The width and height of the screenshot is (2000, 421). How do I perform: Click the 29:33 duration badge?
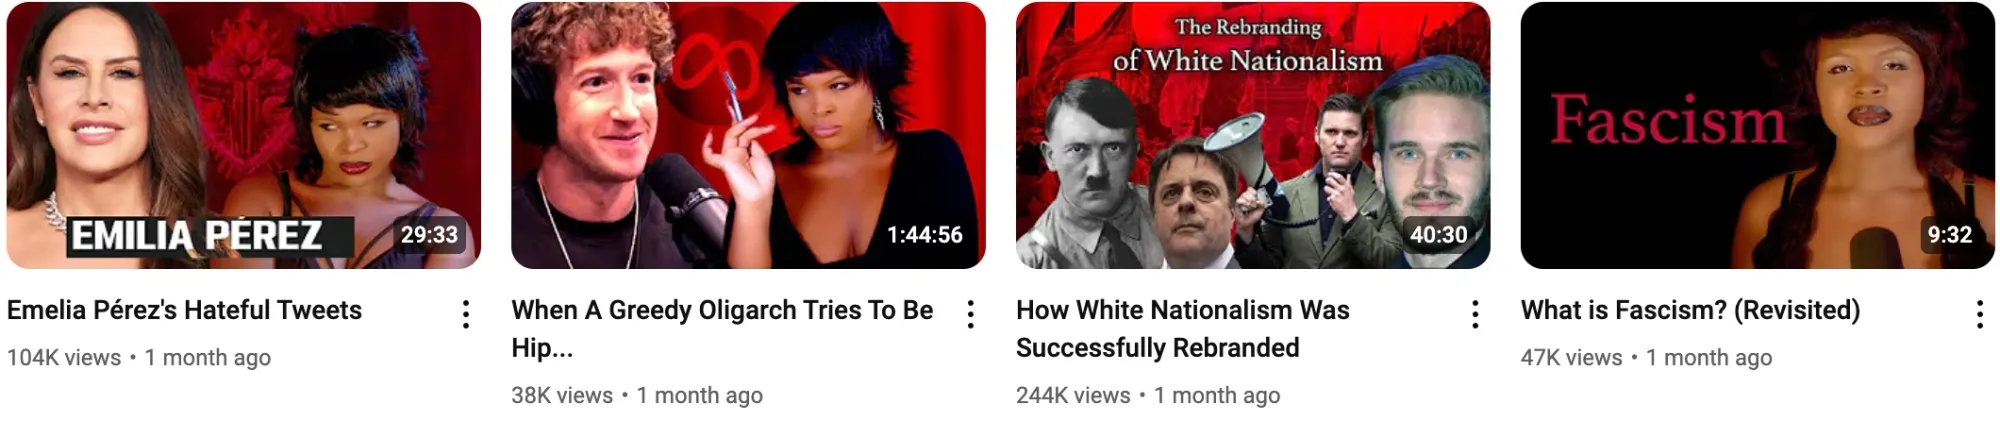pos(429,235)
